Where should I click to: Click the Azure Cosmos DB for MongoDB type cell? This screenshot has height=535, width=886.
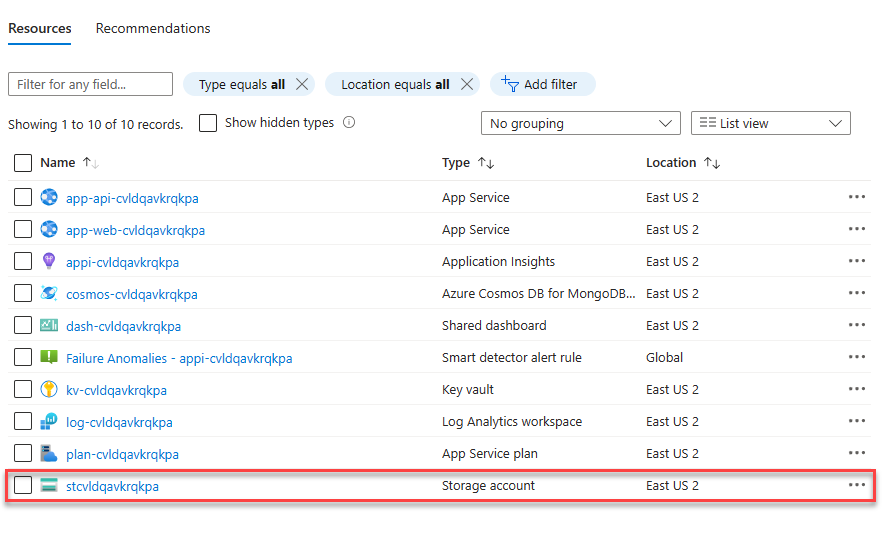click(538, 294)
